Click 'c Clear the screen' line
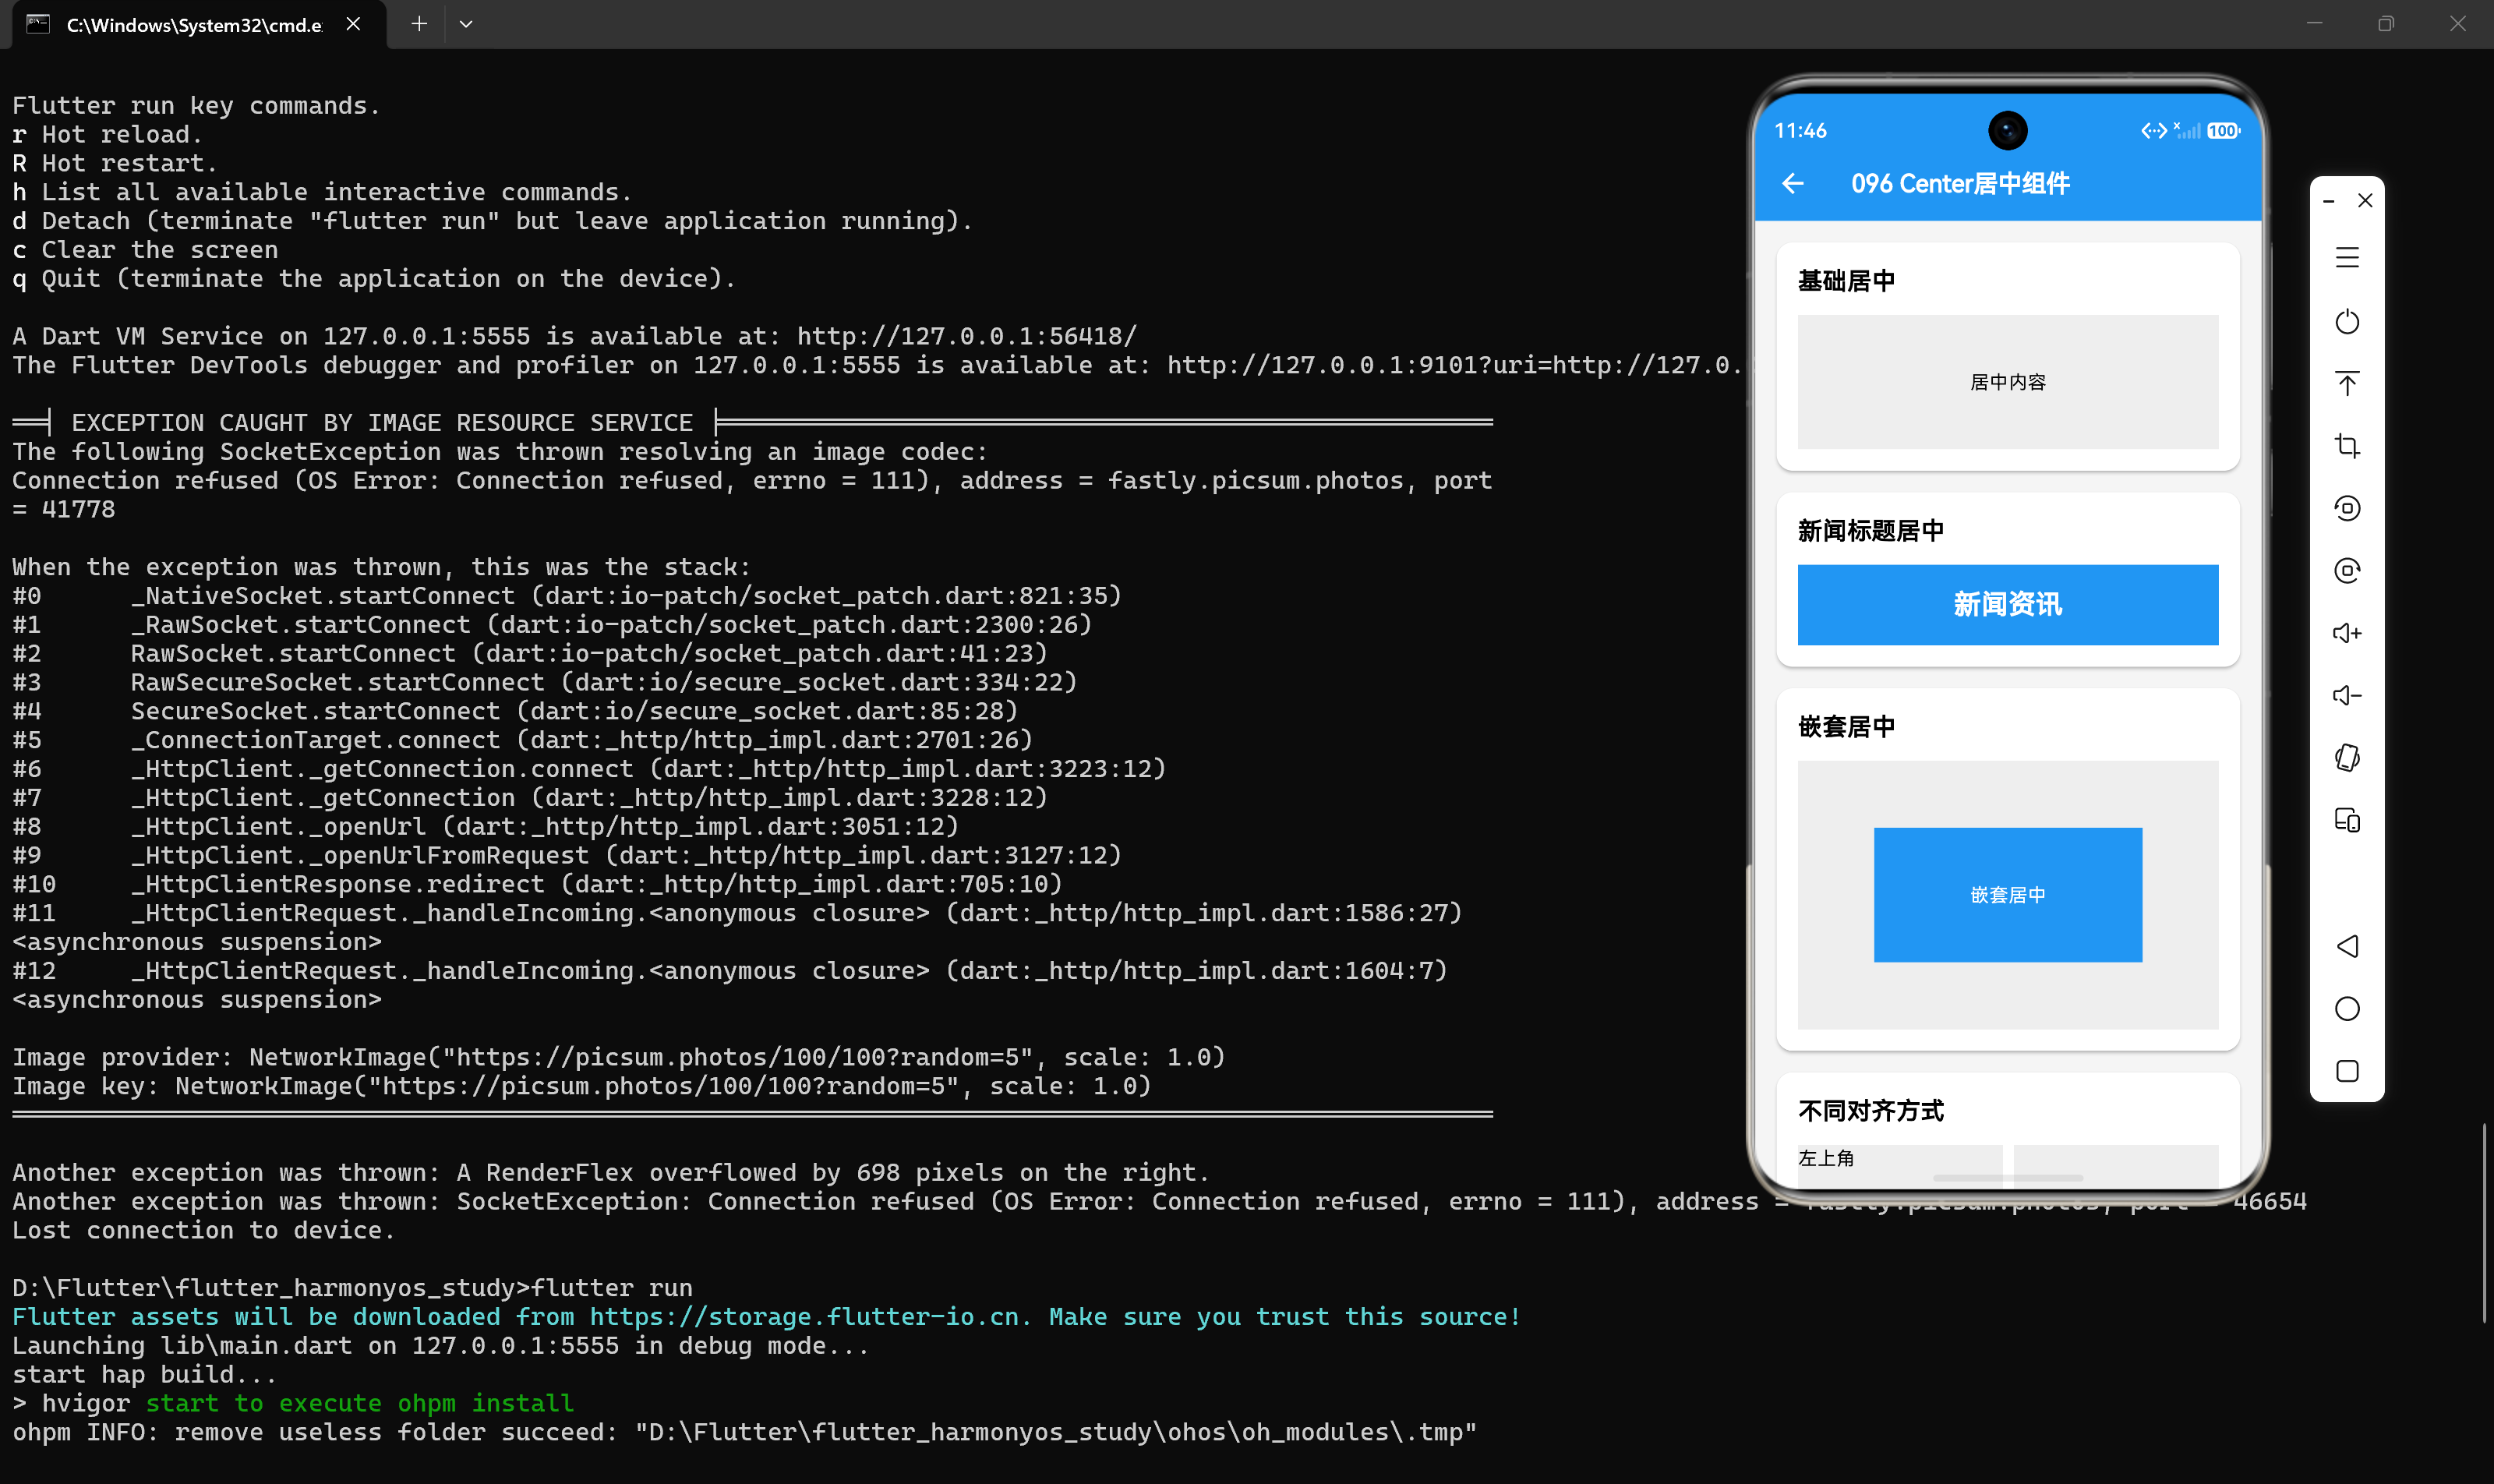 (x=145, y=250)
